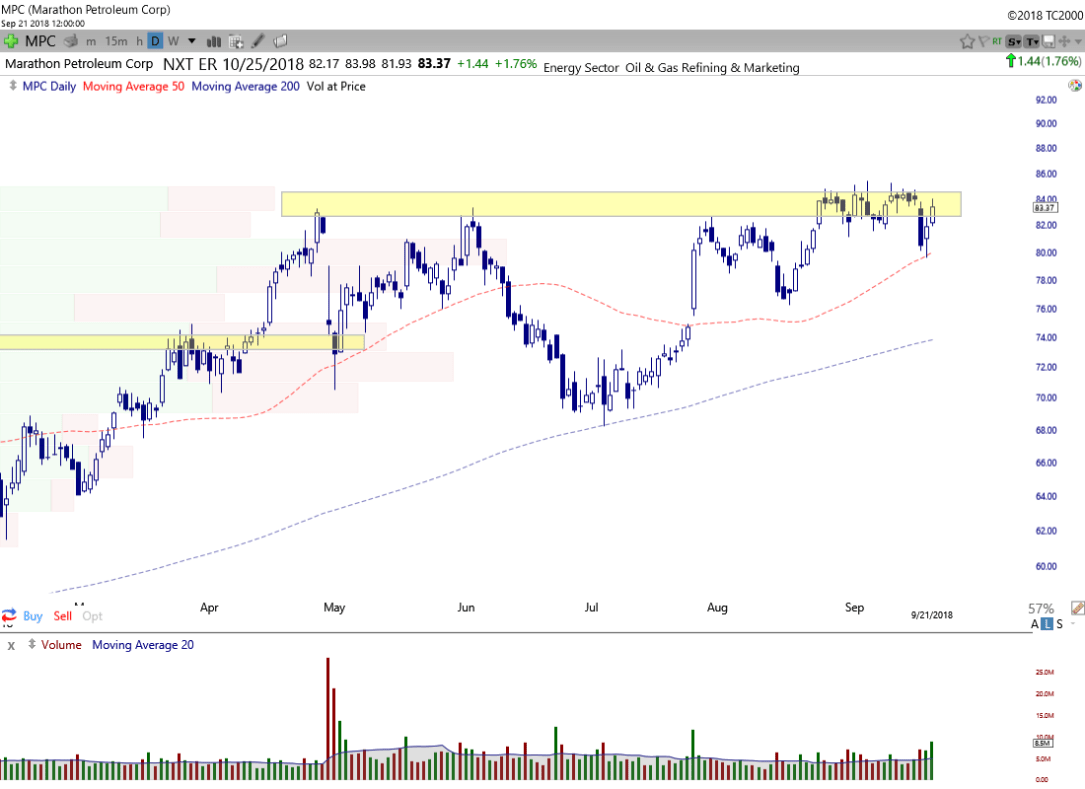Click the notes icon after the pencil

coord(280,41)
